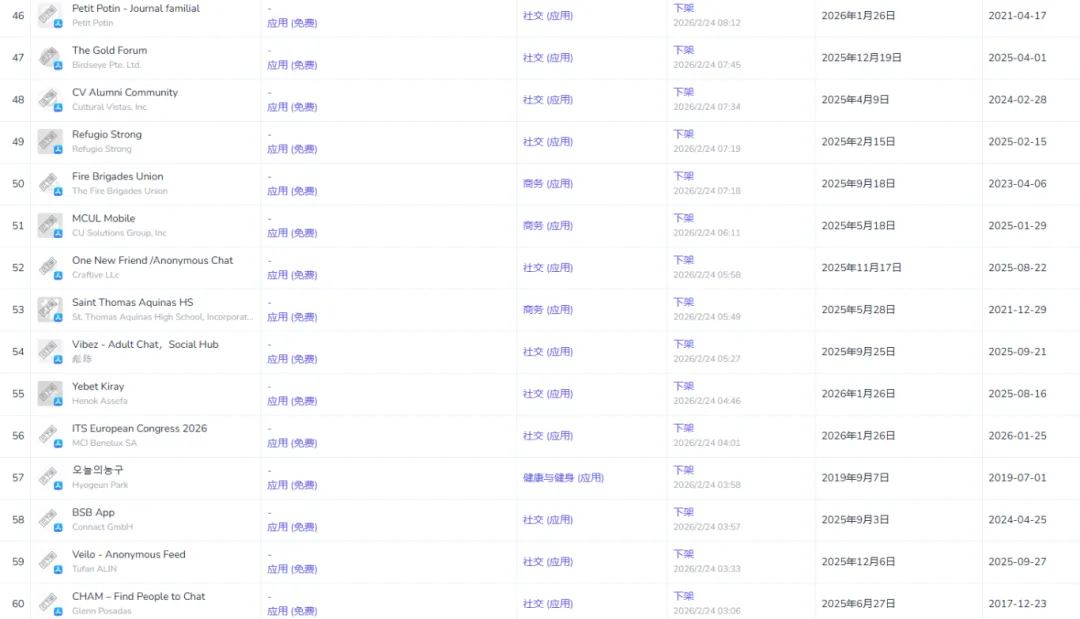Click The Gold Forum app icon

(49, 57)
